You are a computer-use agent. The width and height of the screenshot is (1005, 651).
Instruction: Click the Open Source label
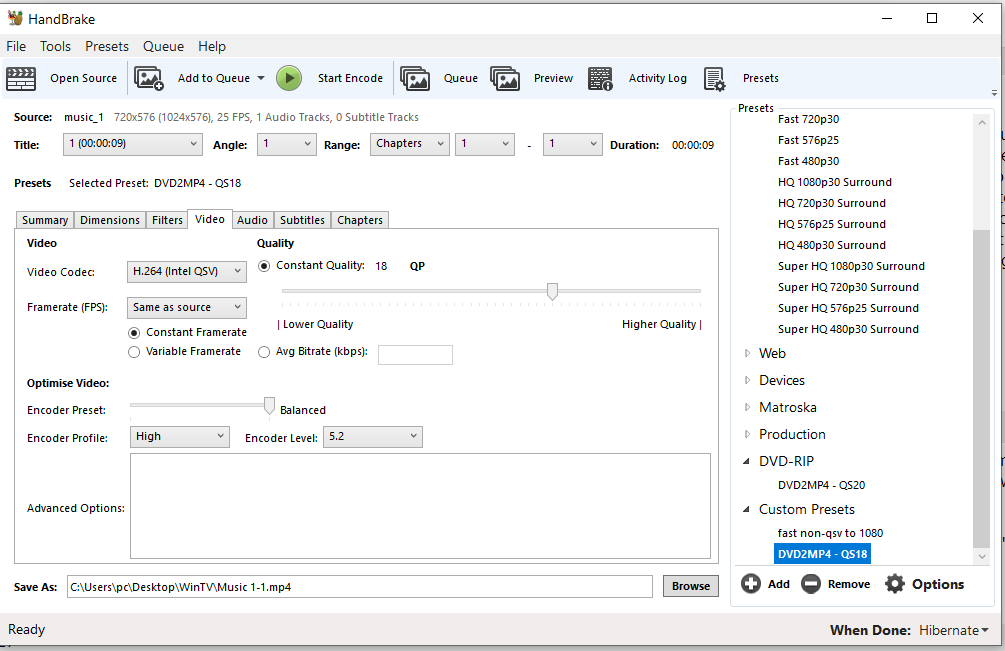(83, 78)
